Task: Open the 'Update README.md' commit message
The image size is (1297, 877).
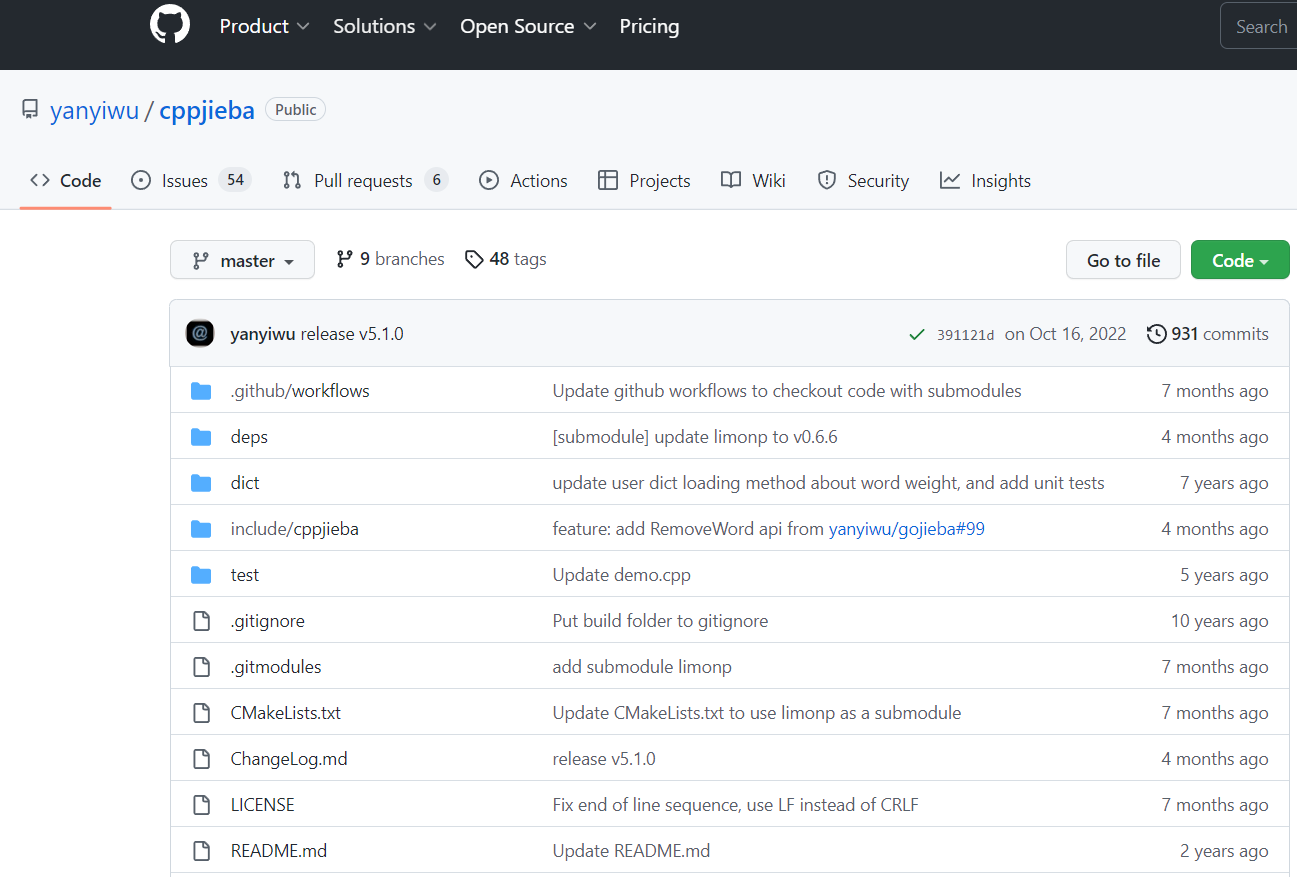Action: pos(632,851)
